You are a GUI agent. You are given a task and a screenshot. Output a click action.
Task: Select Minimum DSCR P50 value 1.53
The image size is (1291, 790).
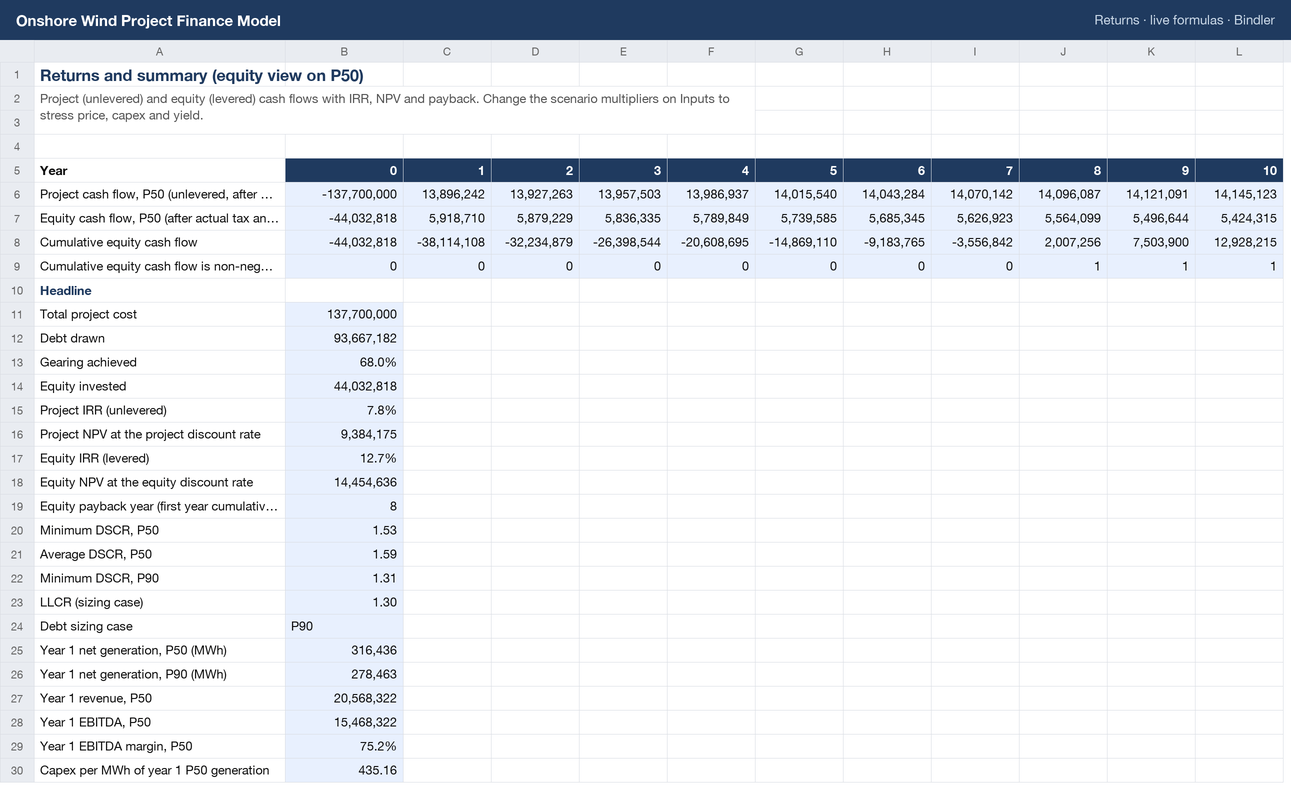[344, 530]
